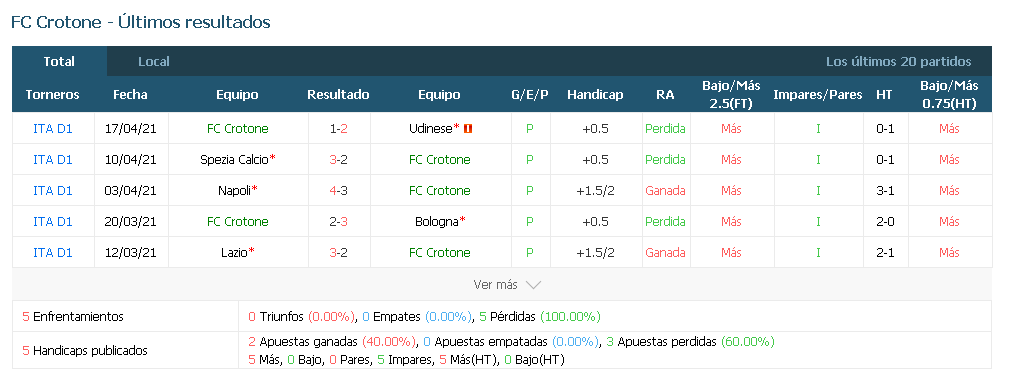This screenshot has width=1009, height=375.
Task: Click the Handicap column header
Action: pyautogui.click(x=595, y=95)
